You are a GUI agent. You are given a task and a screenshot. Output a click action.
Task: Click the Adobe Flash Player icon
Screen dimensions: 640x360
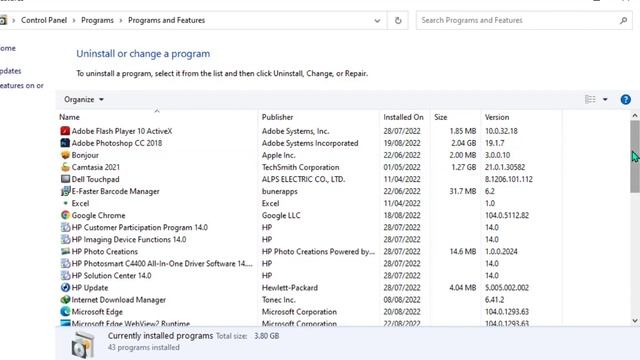pos(65,131)
